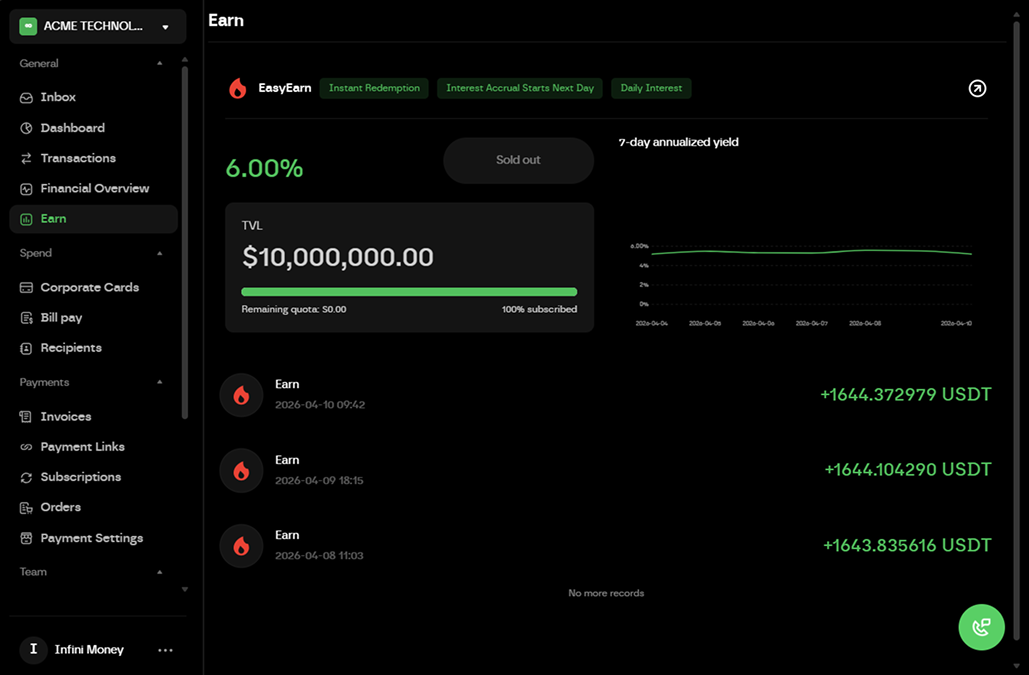Click the TVL green progress bar
The image size is (1029, 675).
coord(409,292)
